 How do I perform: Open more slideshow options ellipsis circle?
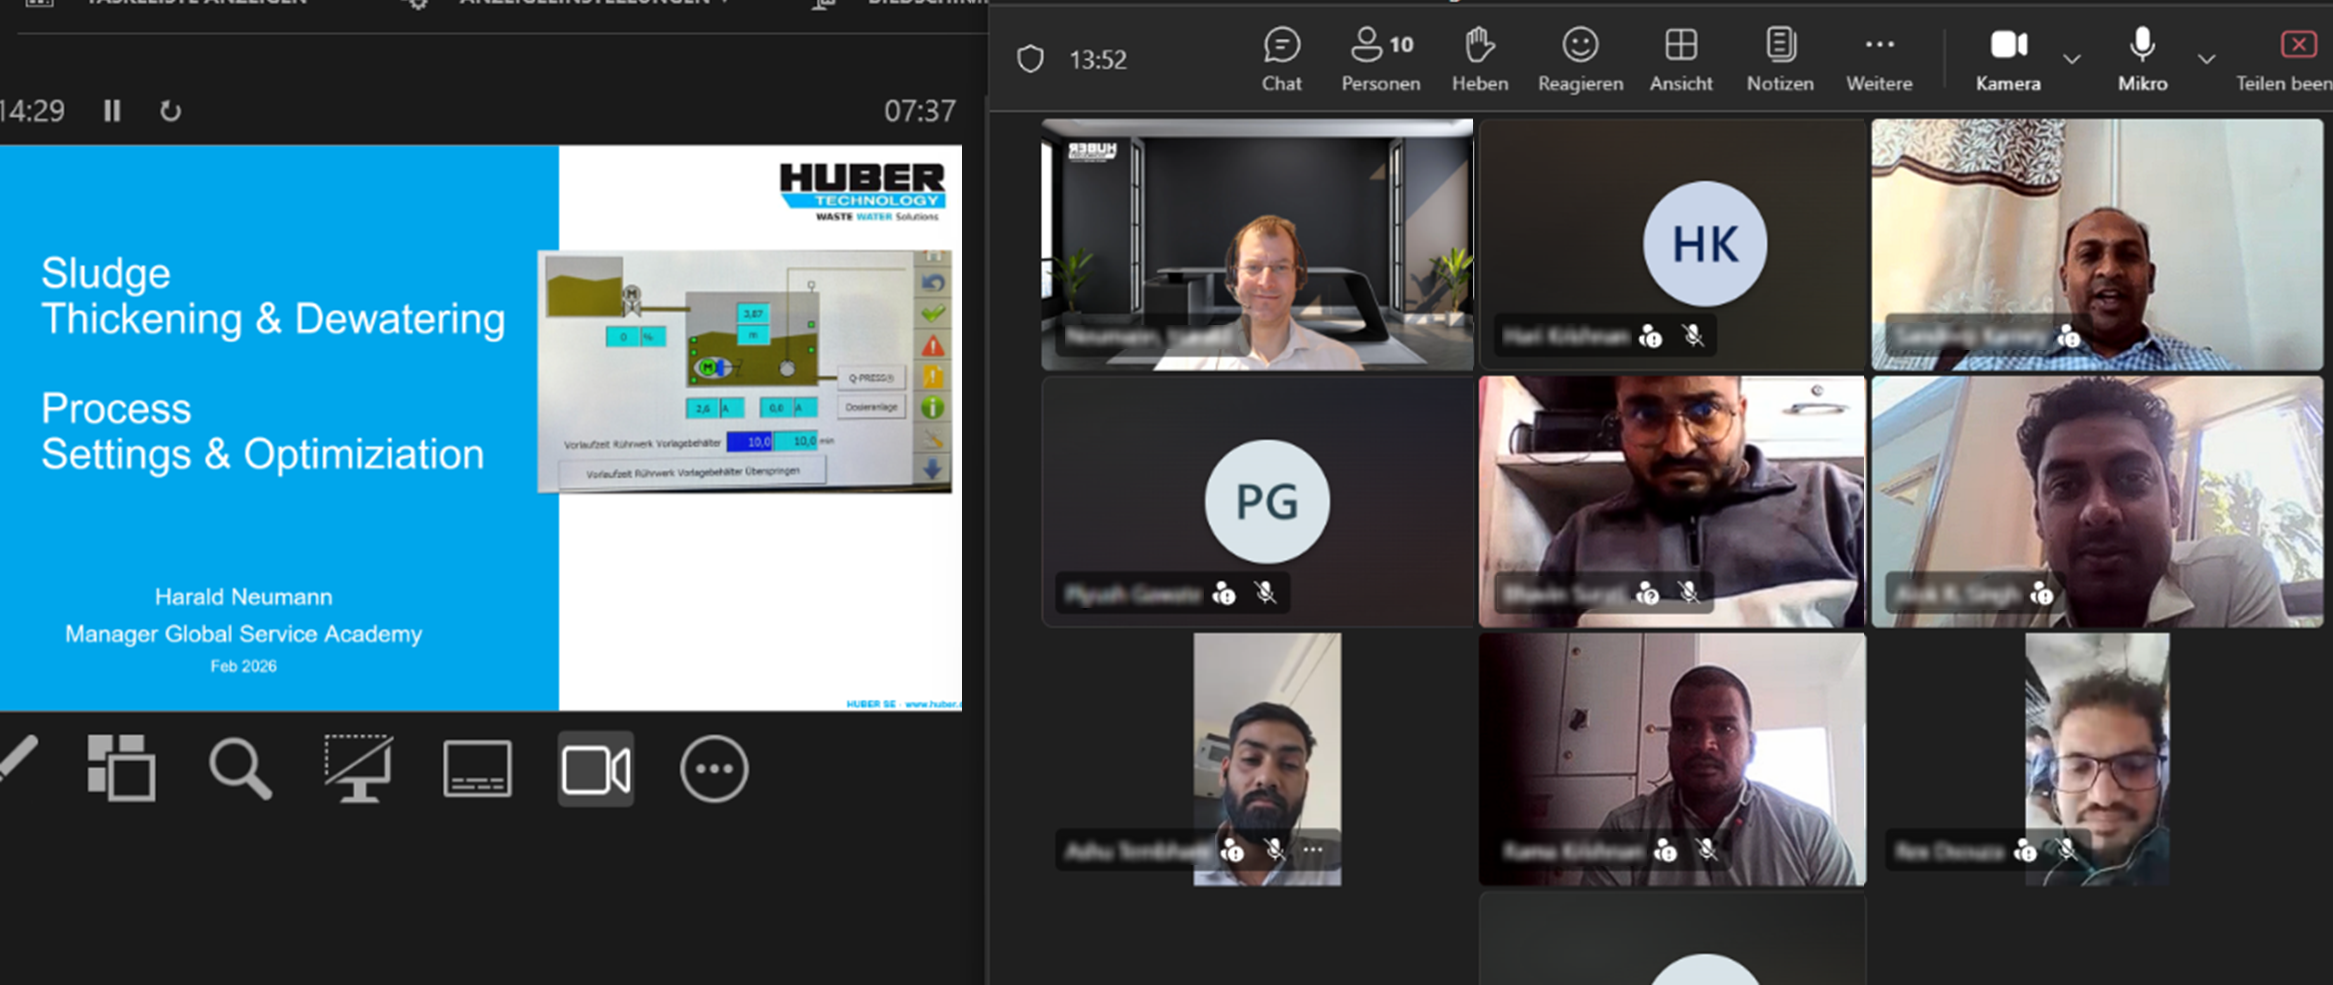[714, 768]
